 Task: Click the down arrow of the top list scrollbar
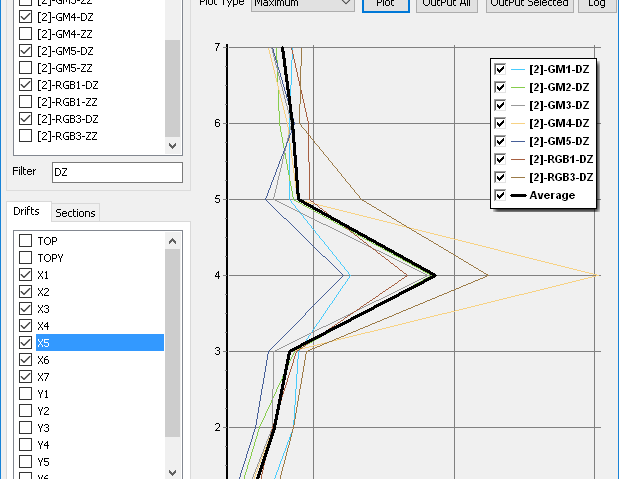pos(173,146)
